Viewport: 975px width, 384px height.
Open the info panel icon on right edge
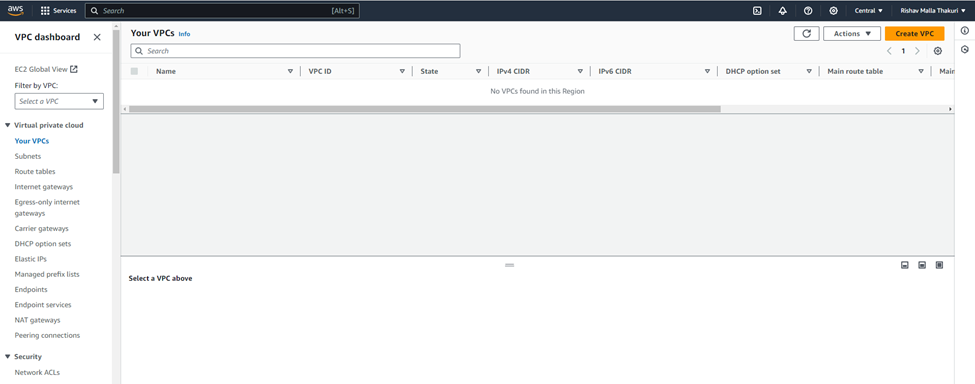[964, 30]
